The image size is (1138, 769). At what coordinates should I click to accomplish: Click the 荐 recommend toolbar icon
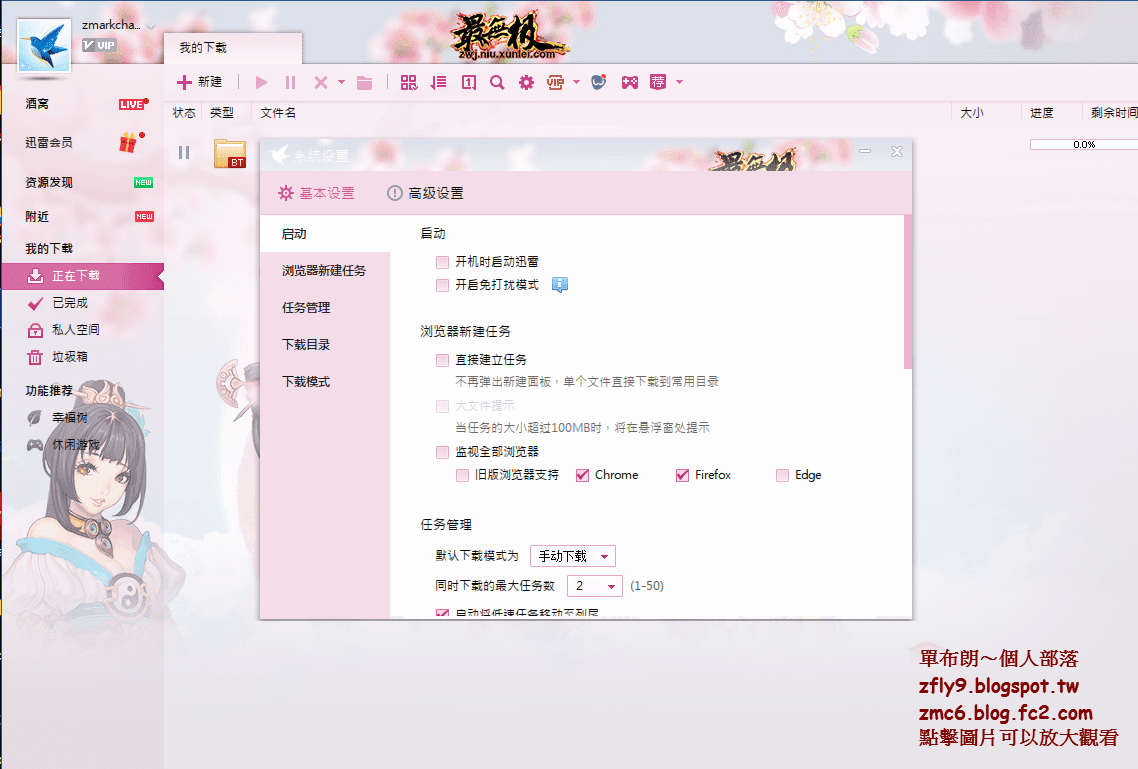658,82
